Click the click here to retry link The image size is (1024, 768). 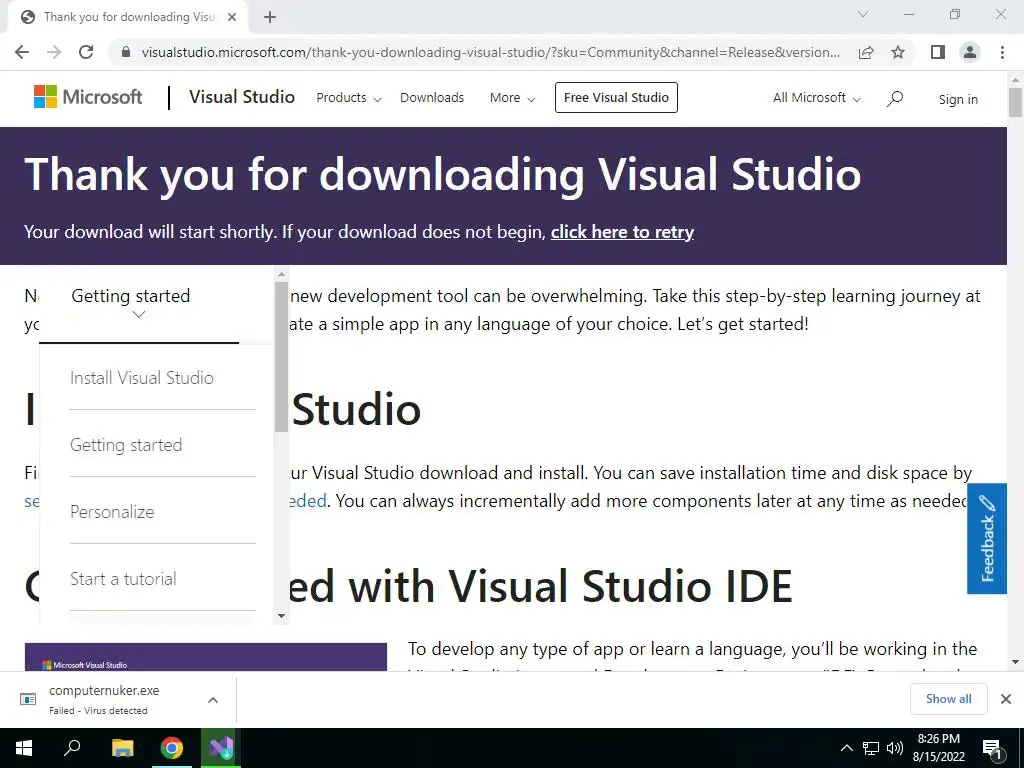click(622, 232)
